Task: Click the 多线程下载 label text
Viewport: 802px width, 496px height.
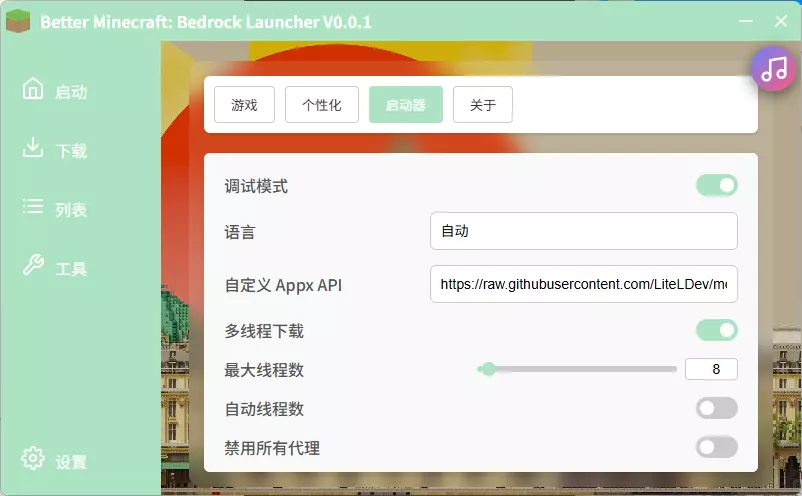Action: click(x=264, y=331)
